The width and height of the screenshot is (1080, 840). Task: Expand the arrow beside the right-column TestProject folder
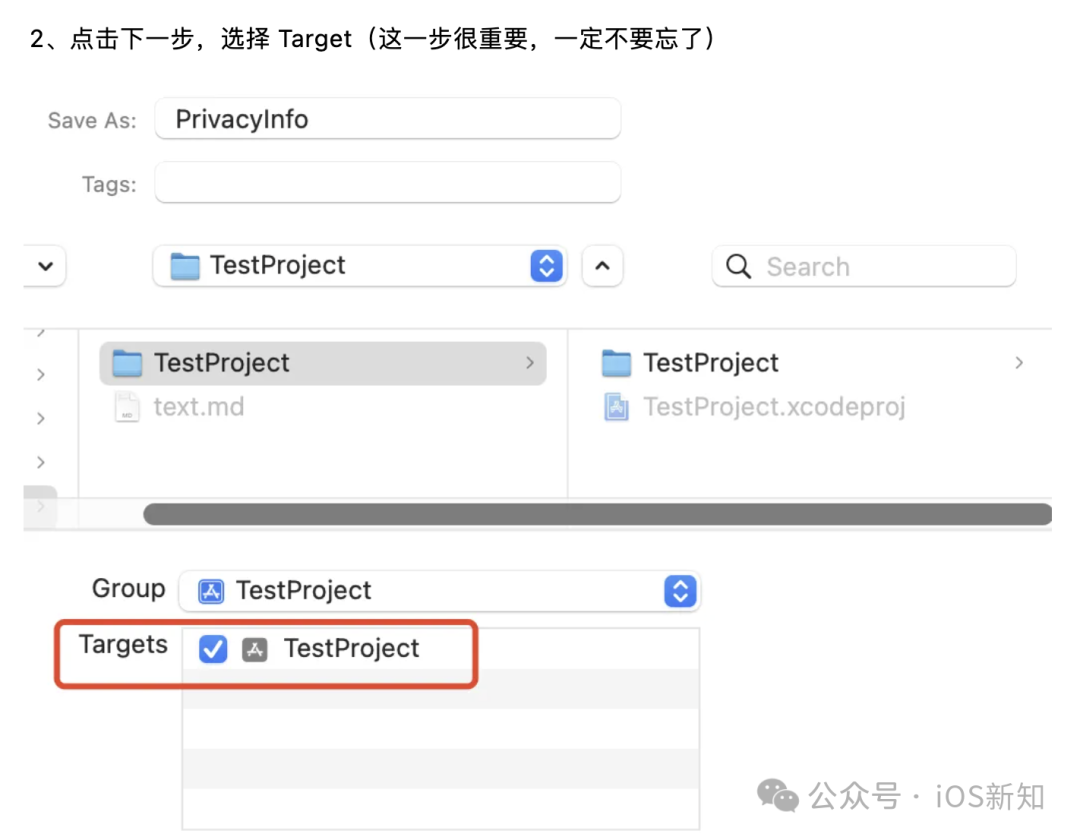tap(1019, 362)
